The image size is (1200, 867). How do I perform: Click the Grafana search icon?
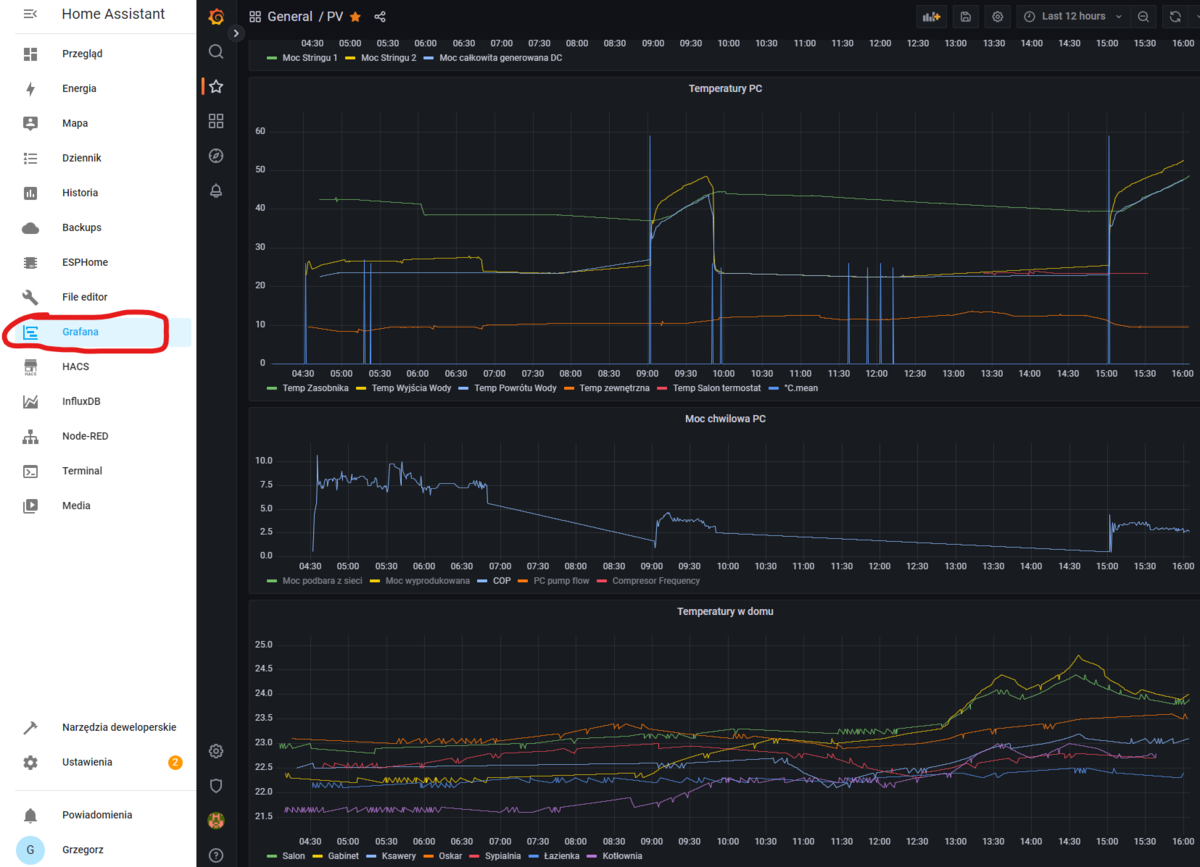pyautogui.click(x=216, y=51)
